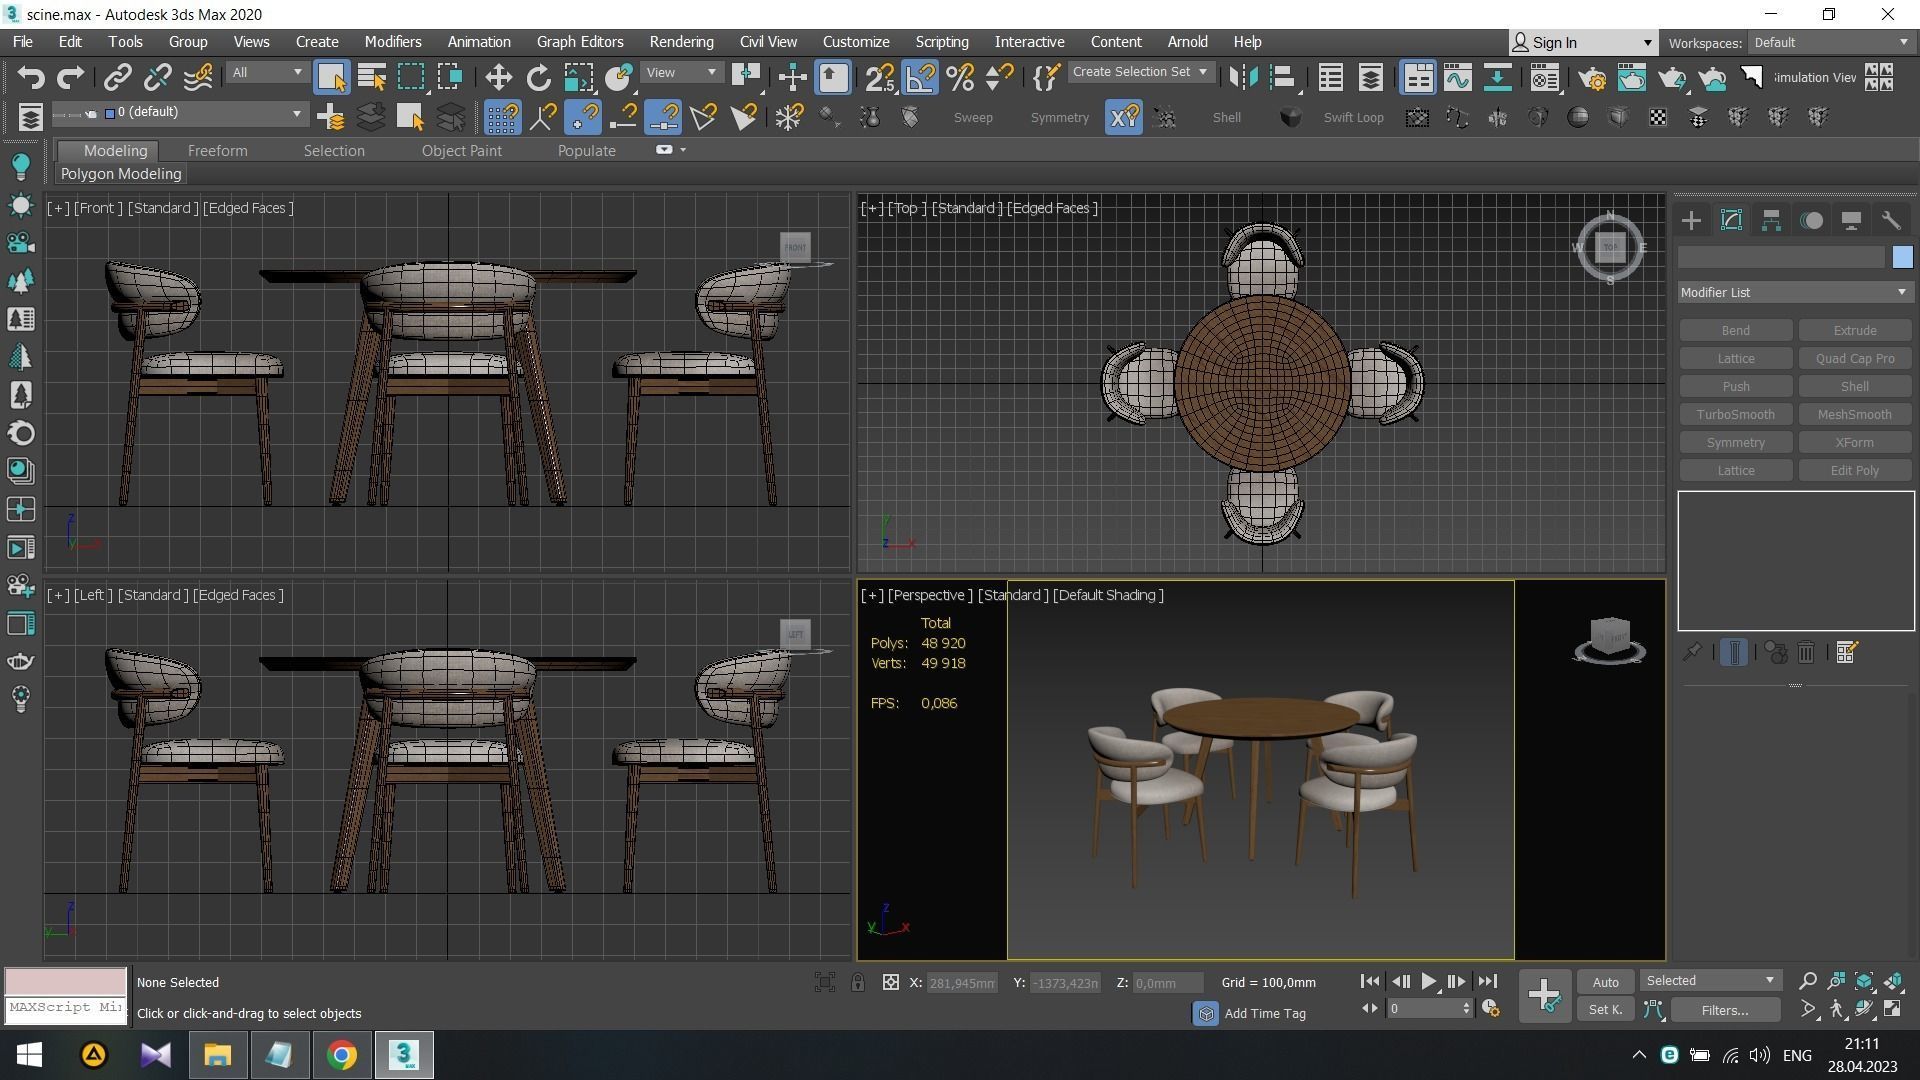Click the Filters... button

click(1725, 1010)
